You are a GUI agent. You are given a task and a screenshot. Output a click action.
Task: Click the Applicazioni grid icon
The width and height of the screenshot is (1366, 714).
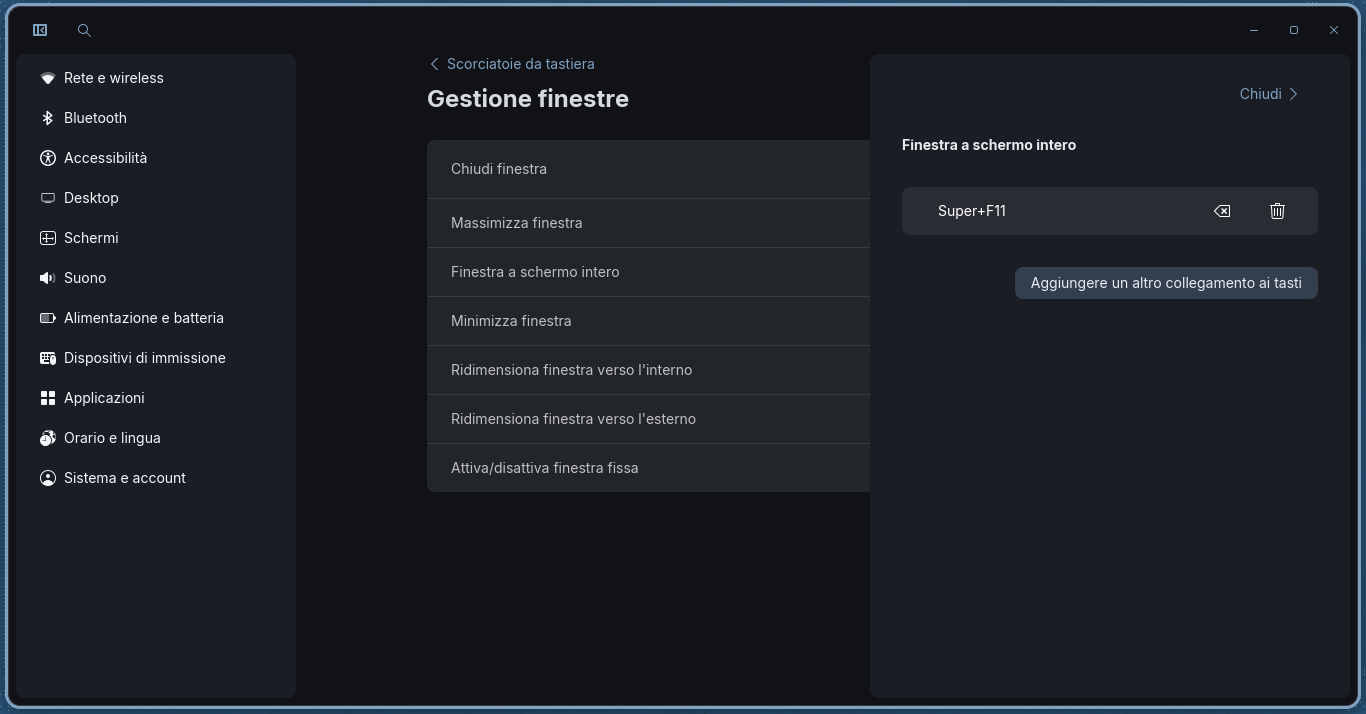[x=47, y=398]
